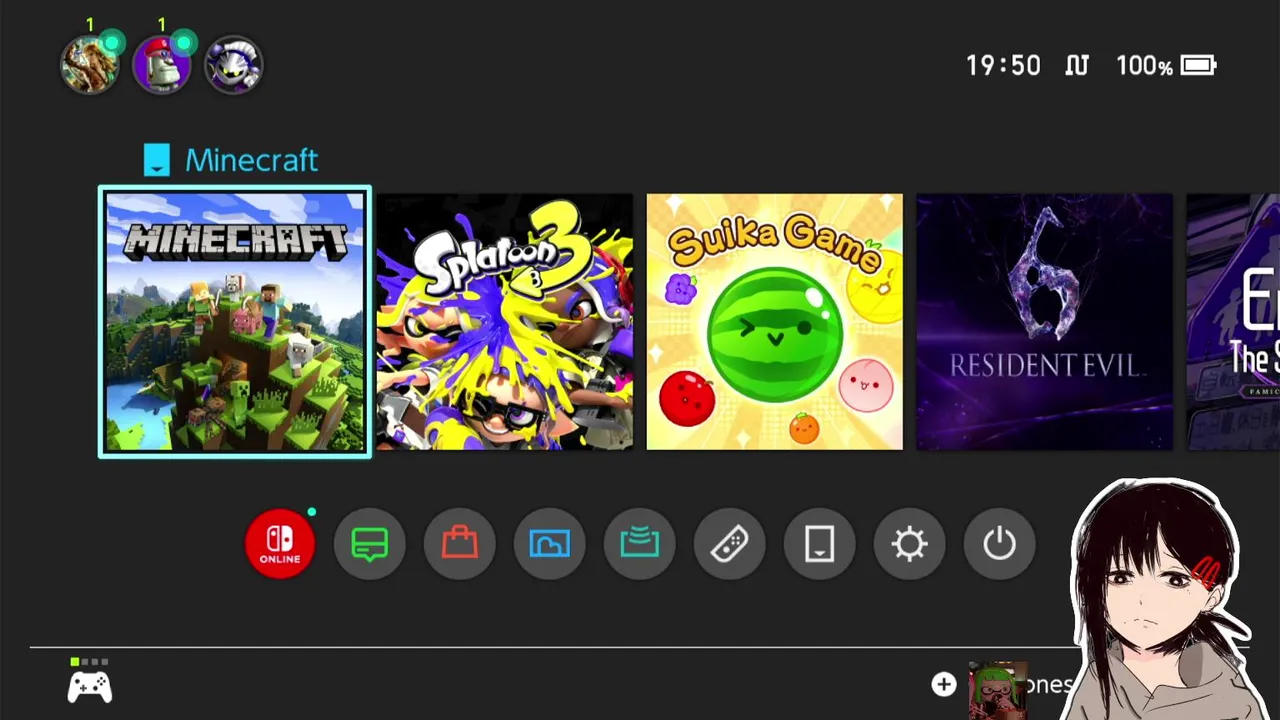Open the Meta Knight user avatar

click(x=234, y=65)
